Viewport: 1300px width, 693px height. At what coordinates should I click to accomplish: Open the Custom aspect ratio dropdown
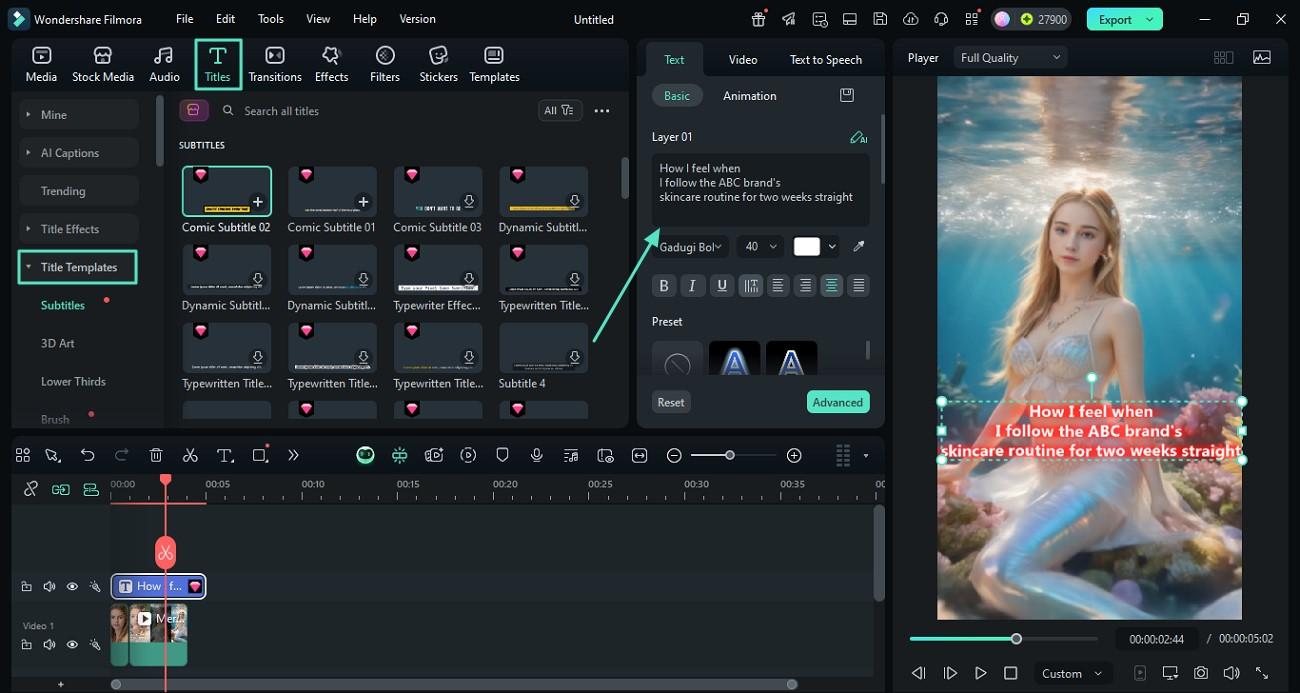tap(1071, 673)
